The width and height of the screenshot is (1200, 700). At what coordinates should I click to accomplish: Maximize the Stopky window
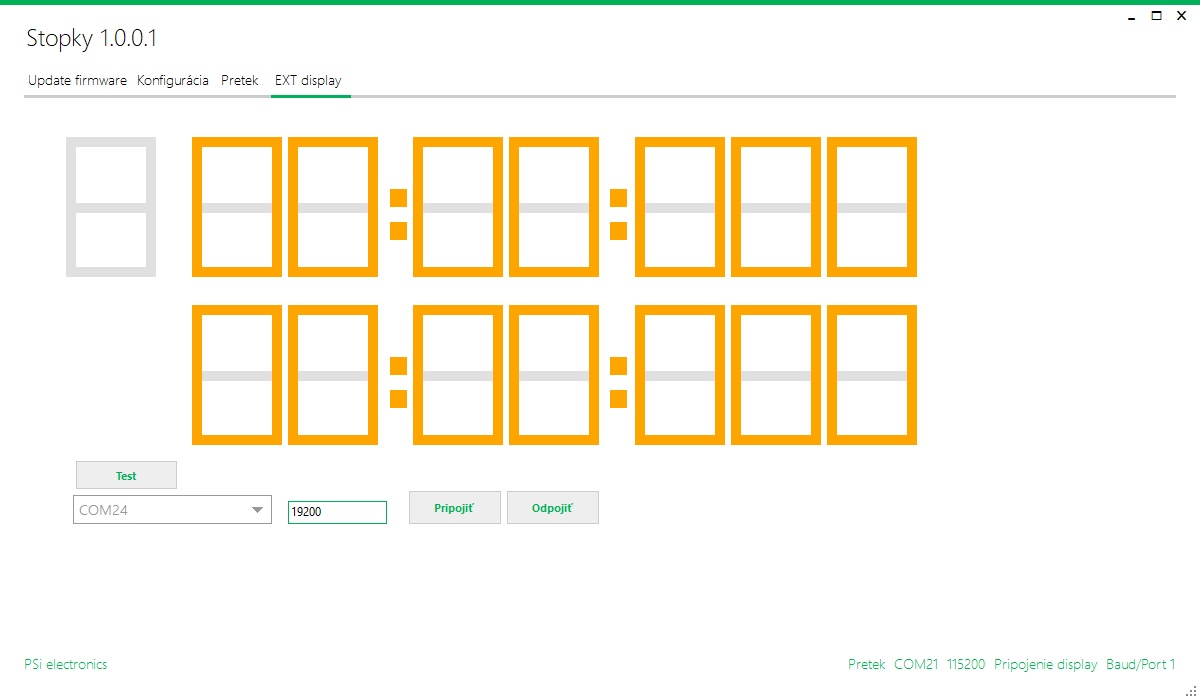click(1157, 16)
